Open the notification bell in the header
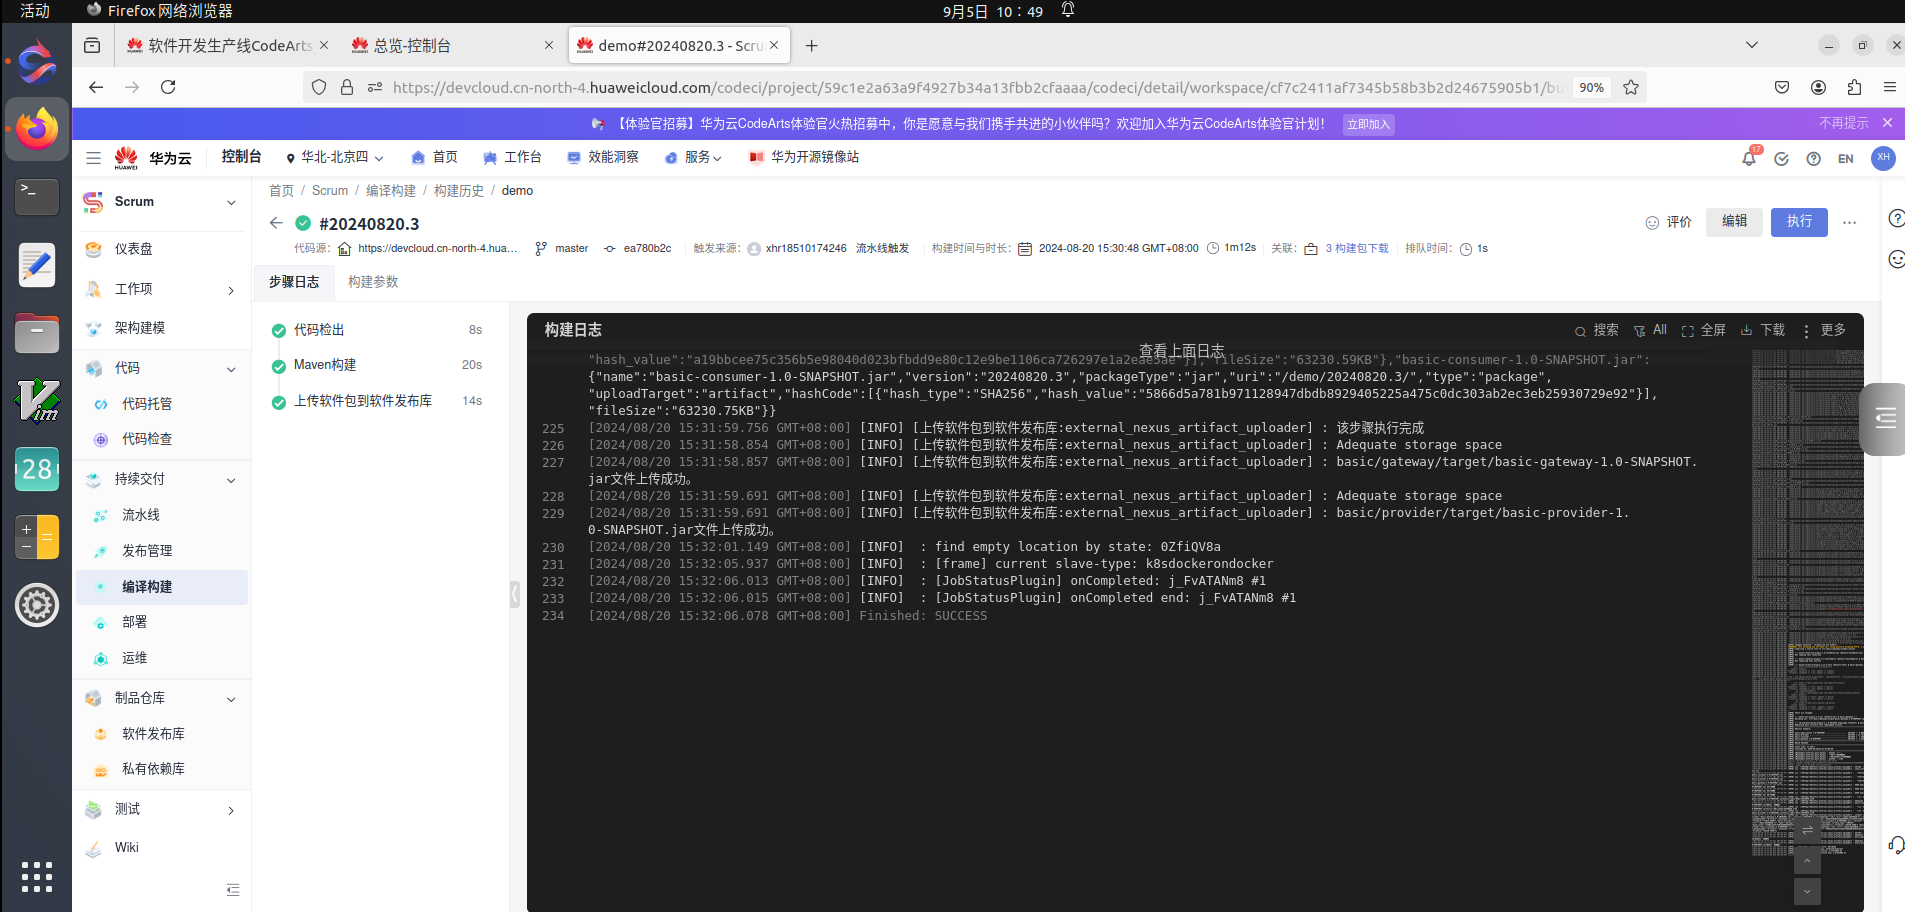 1749,158
